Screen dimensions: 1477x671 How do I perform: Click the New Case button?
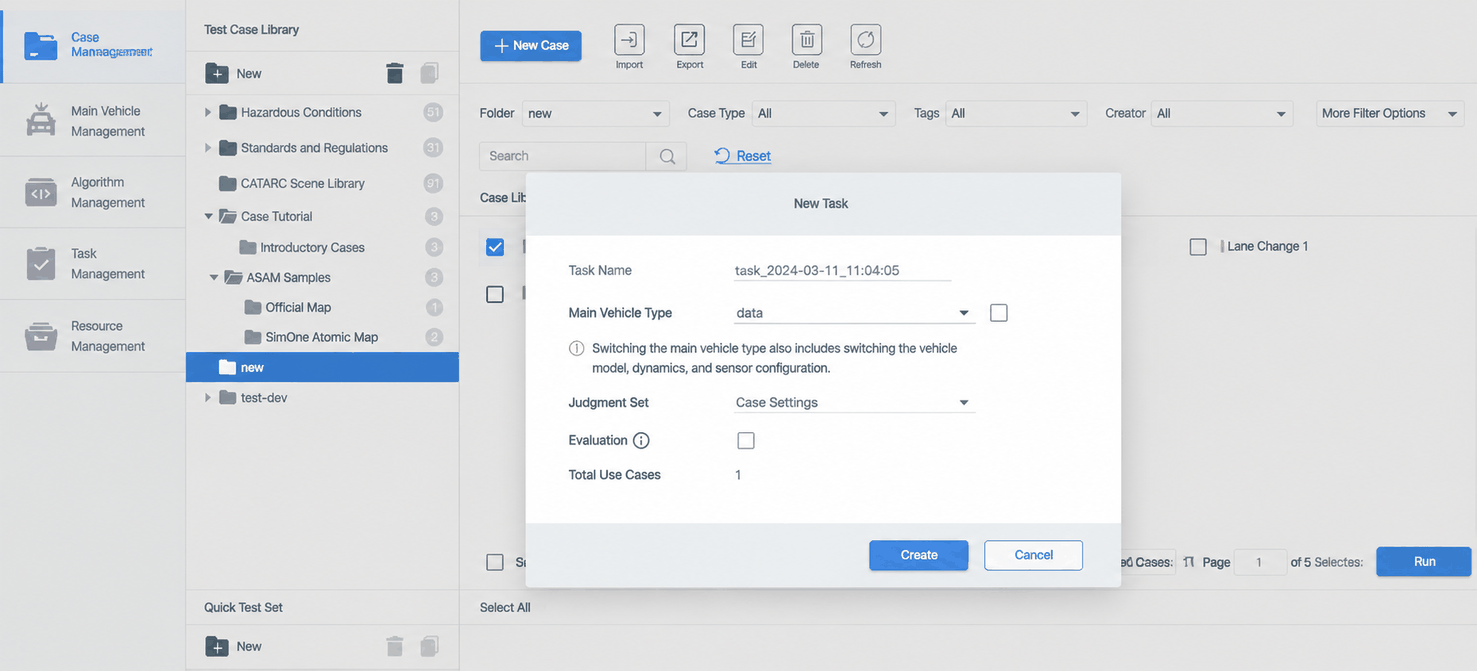531,46
